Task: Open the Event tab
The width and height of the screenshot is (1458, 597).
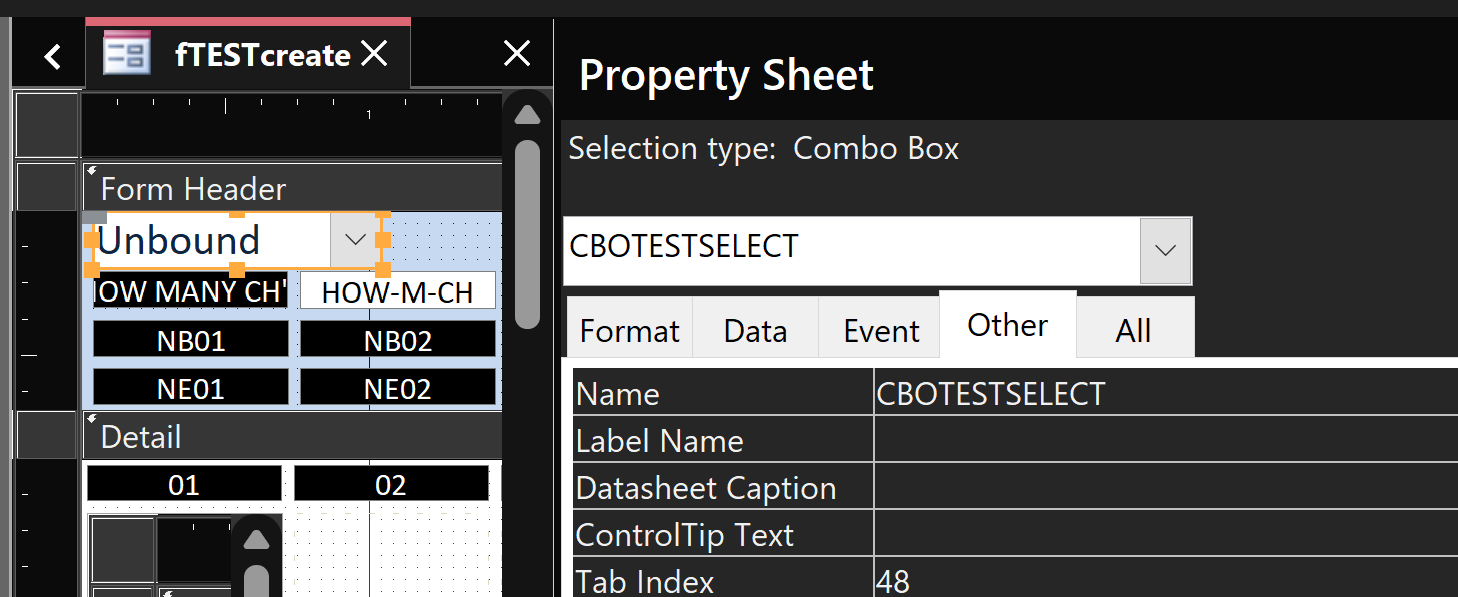Action: tap(881, 331)
